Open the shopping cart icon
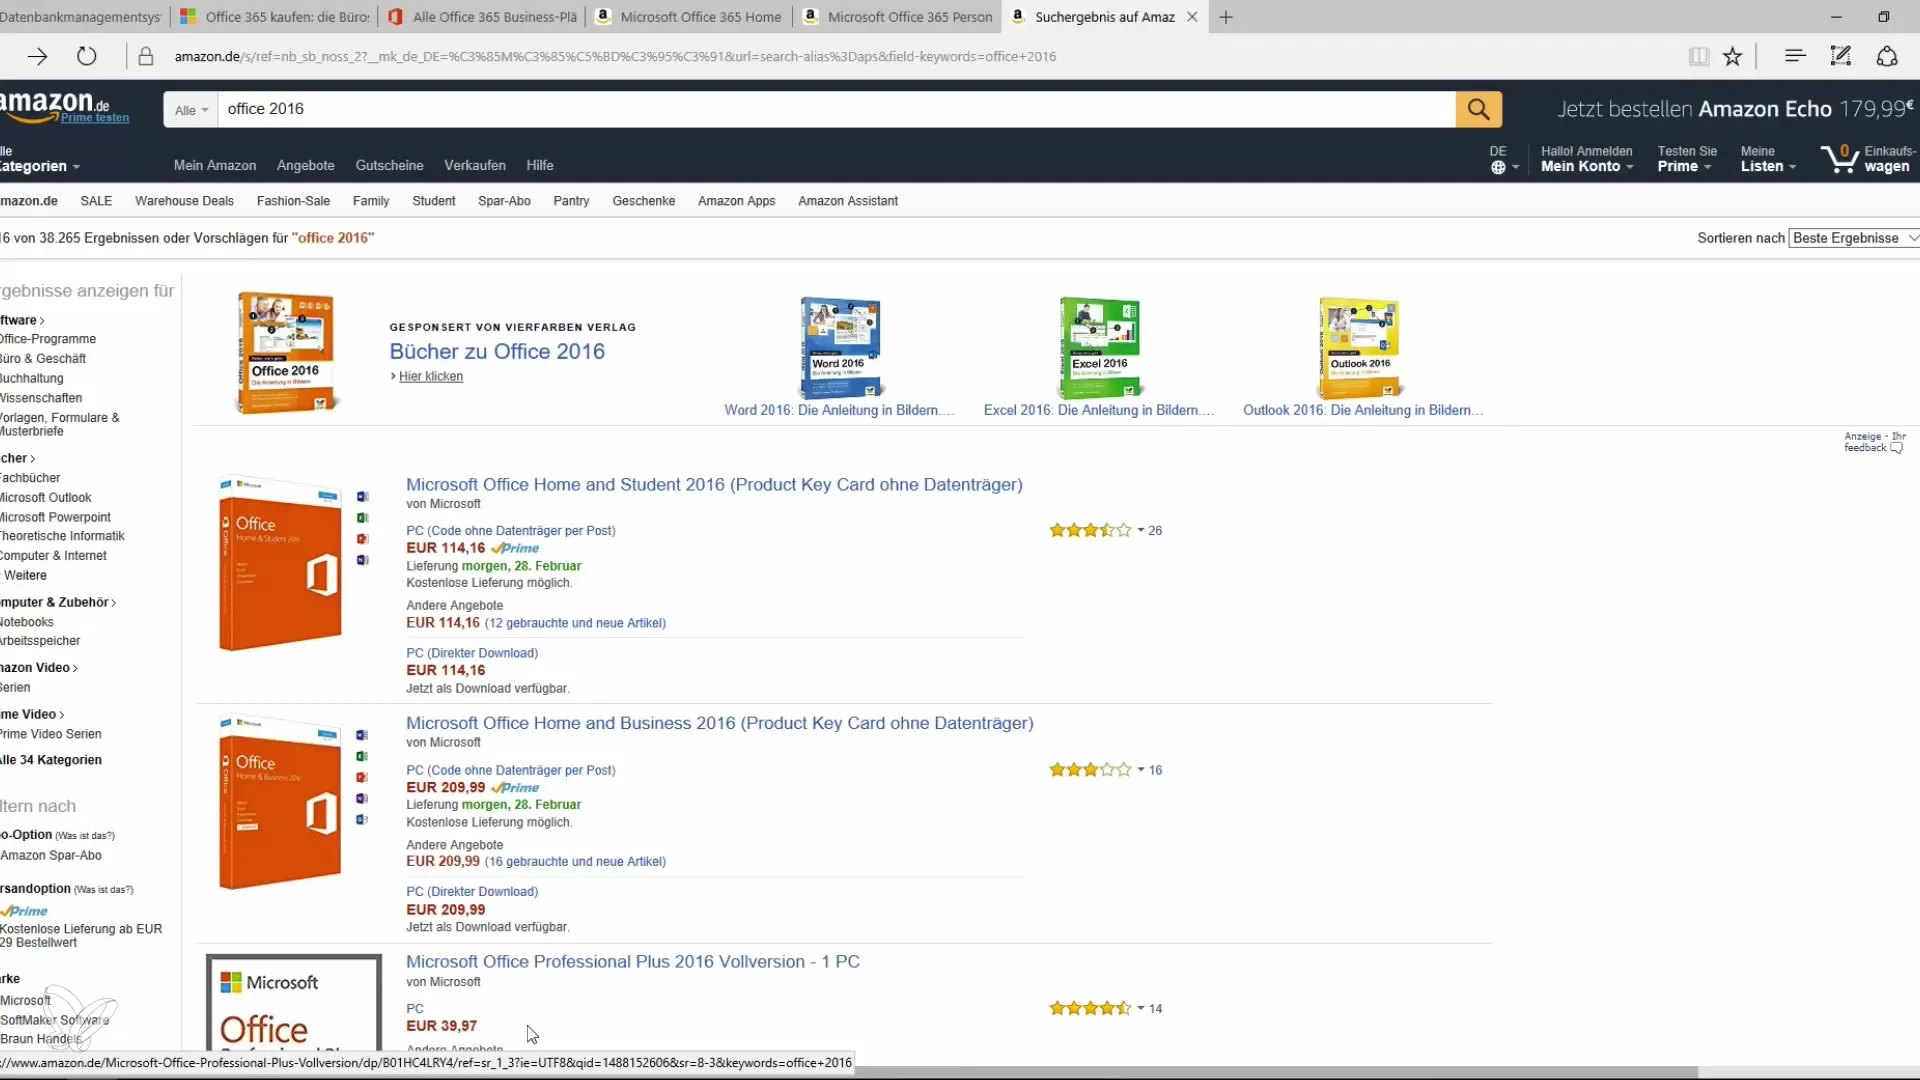The image size is (1920, 1080). [x=1840, y=159]
